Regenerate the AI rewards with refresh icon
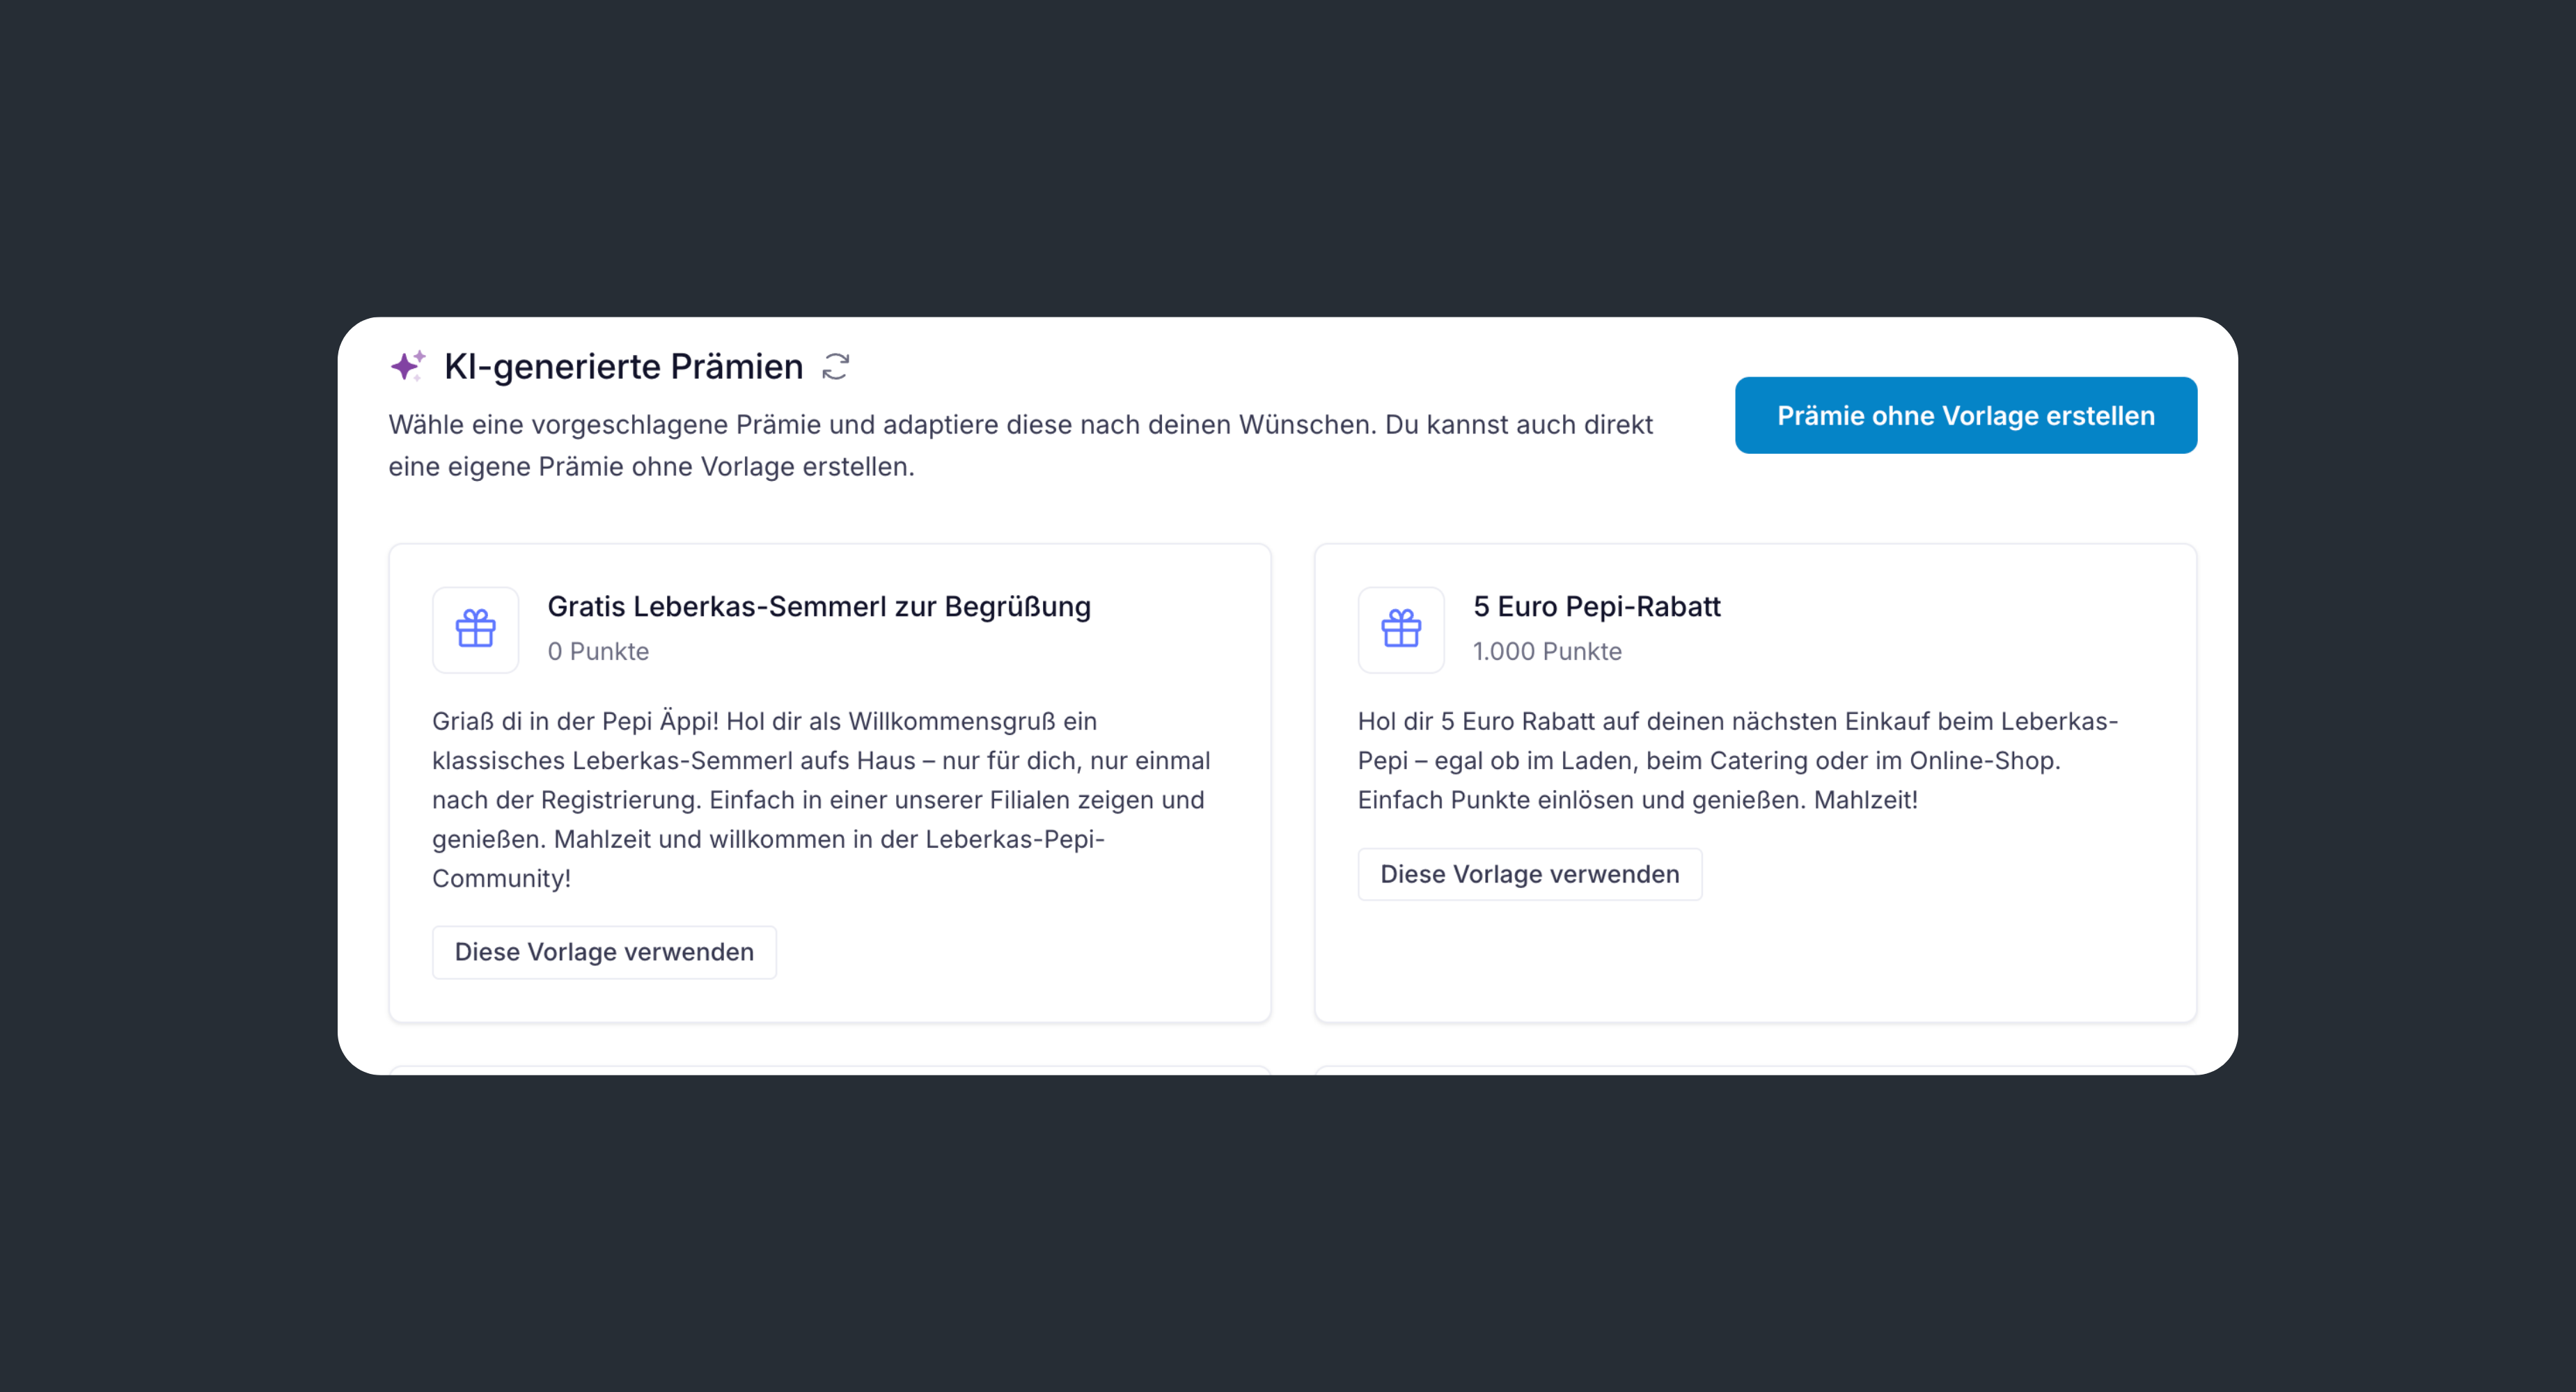The image size is (2576, 1392). (835, 367)
